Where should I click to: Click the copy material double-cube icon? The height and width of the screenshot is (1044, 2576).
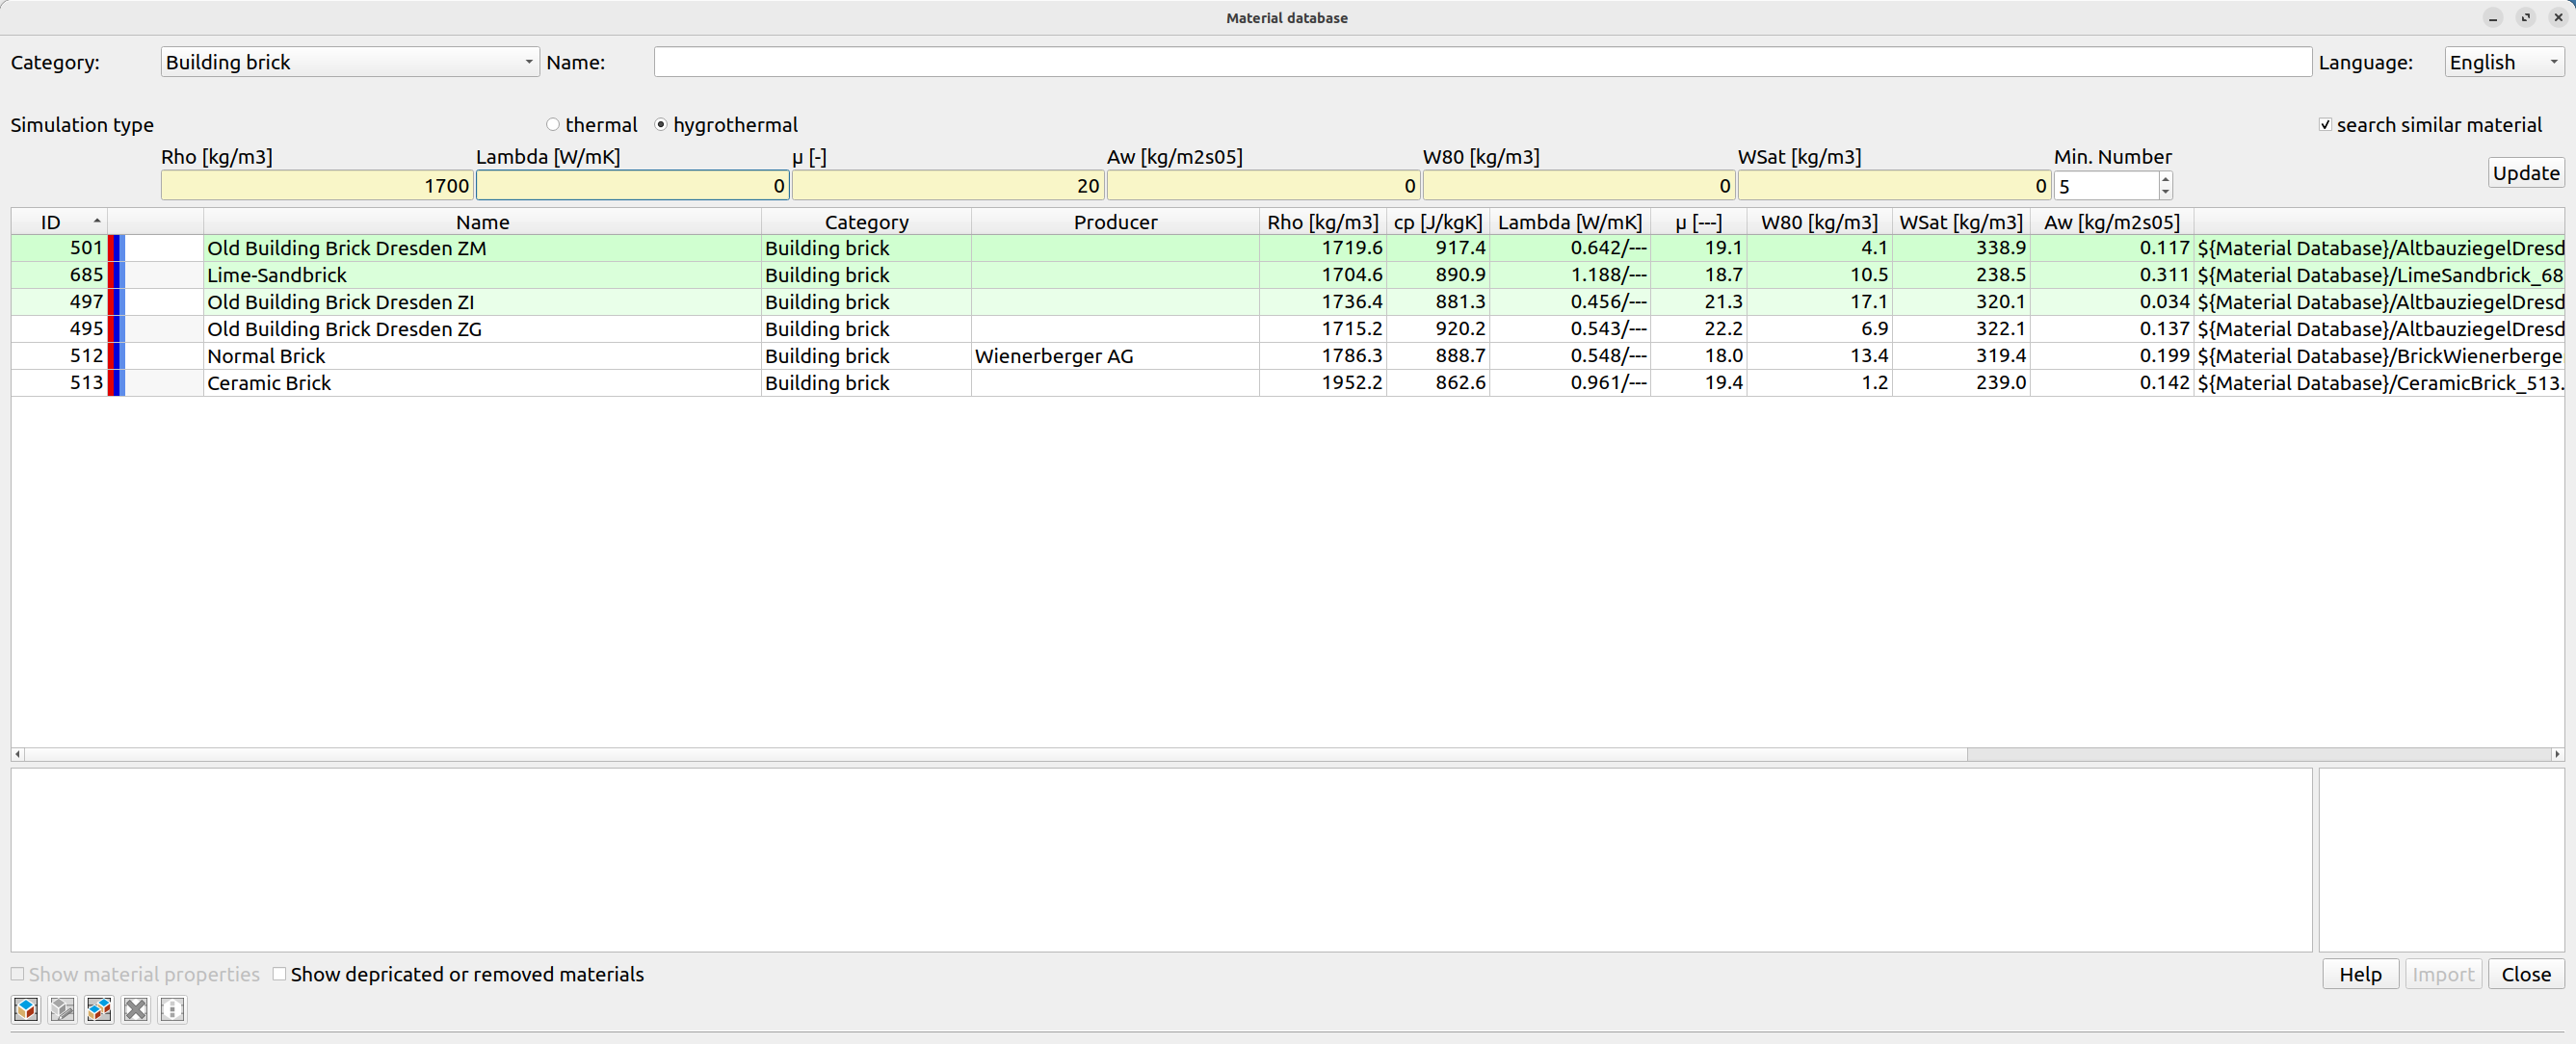(x=99, y=1009)
